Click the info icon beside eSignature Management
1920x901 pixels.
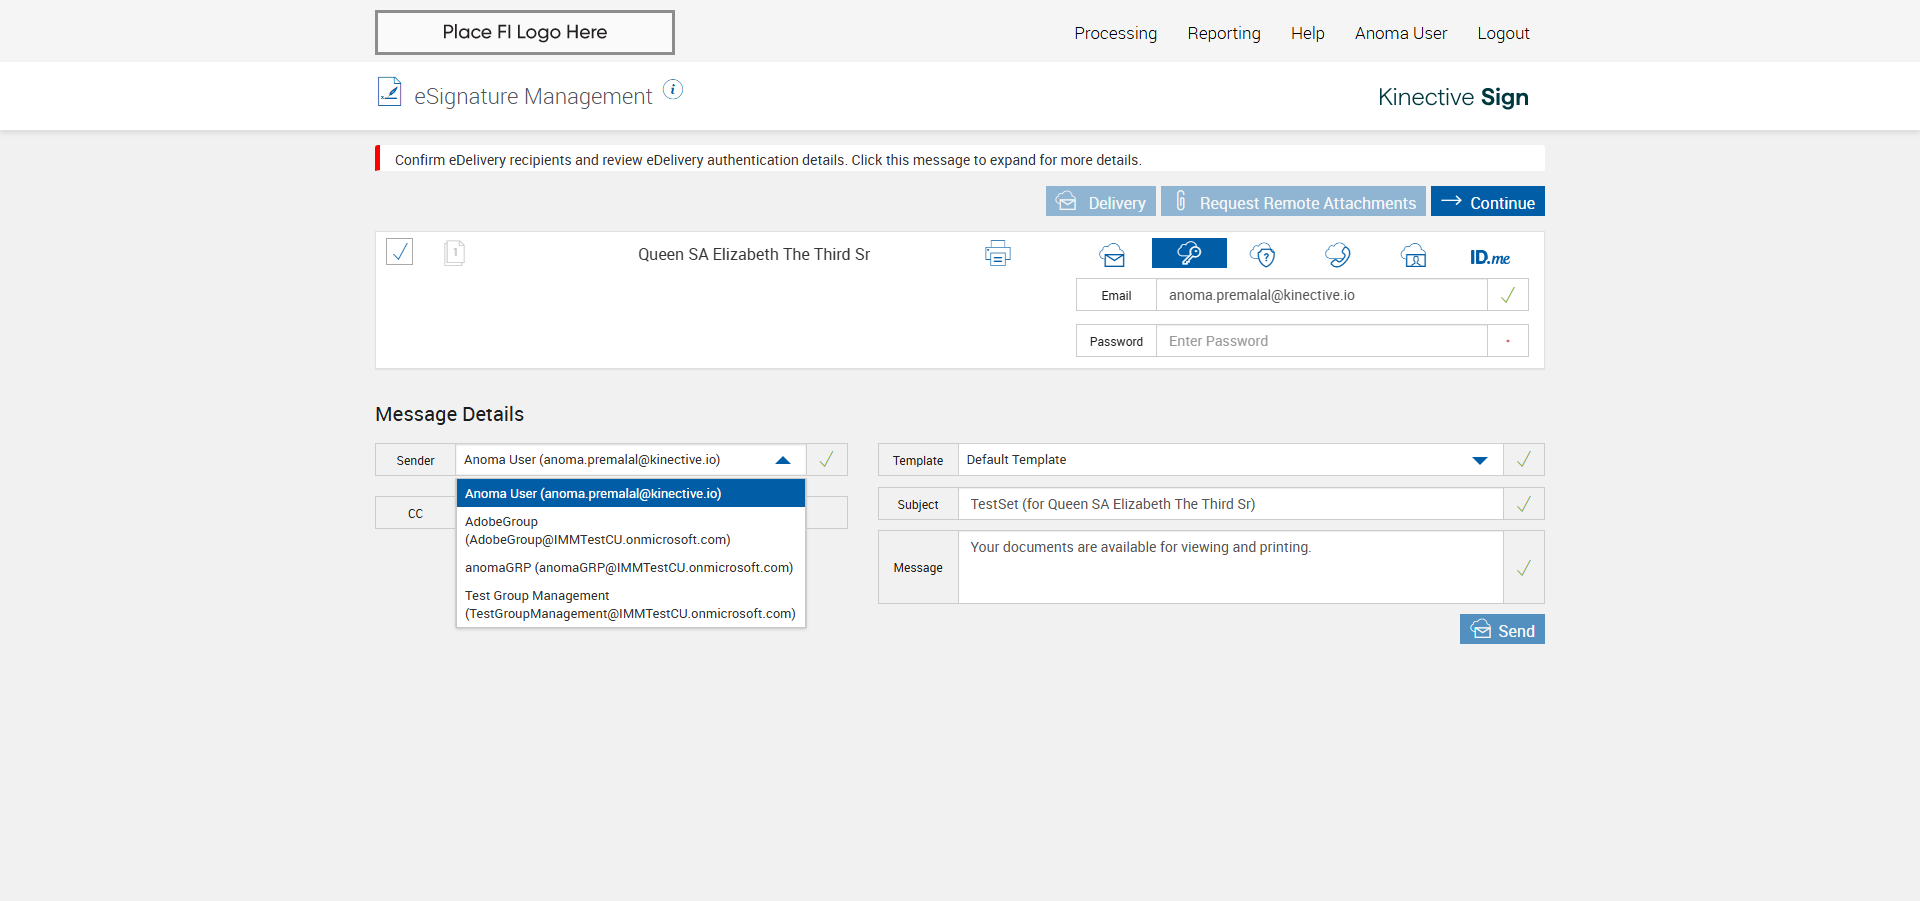[673, 90]
